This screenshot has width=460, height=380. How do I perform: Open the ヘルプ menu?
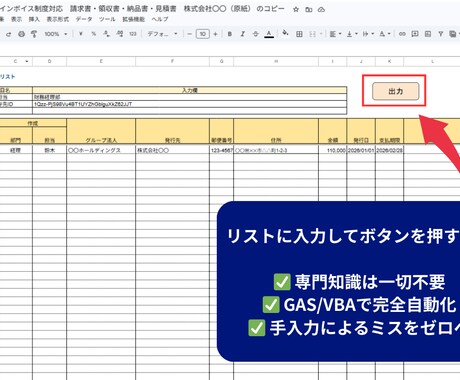(x=160, y=19)
